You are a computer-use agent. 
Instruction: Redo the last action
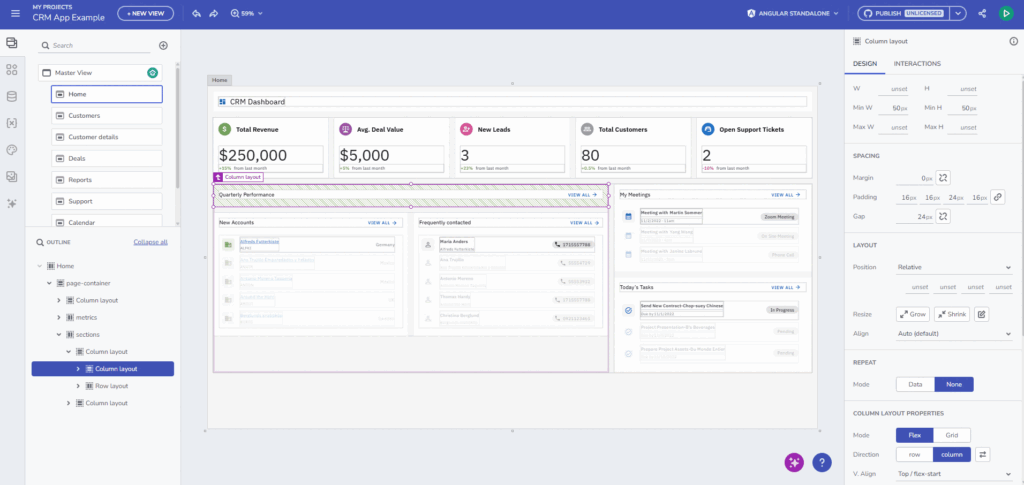214,13
